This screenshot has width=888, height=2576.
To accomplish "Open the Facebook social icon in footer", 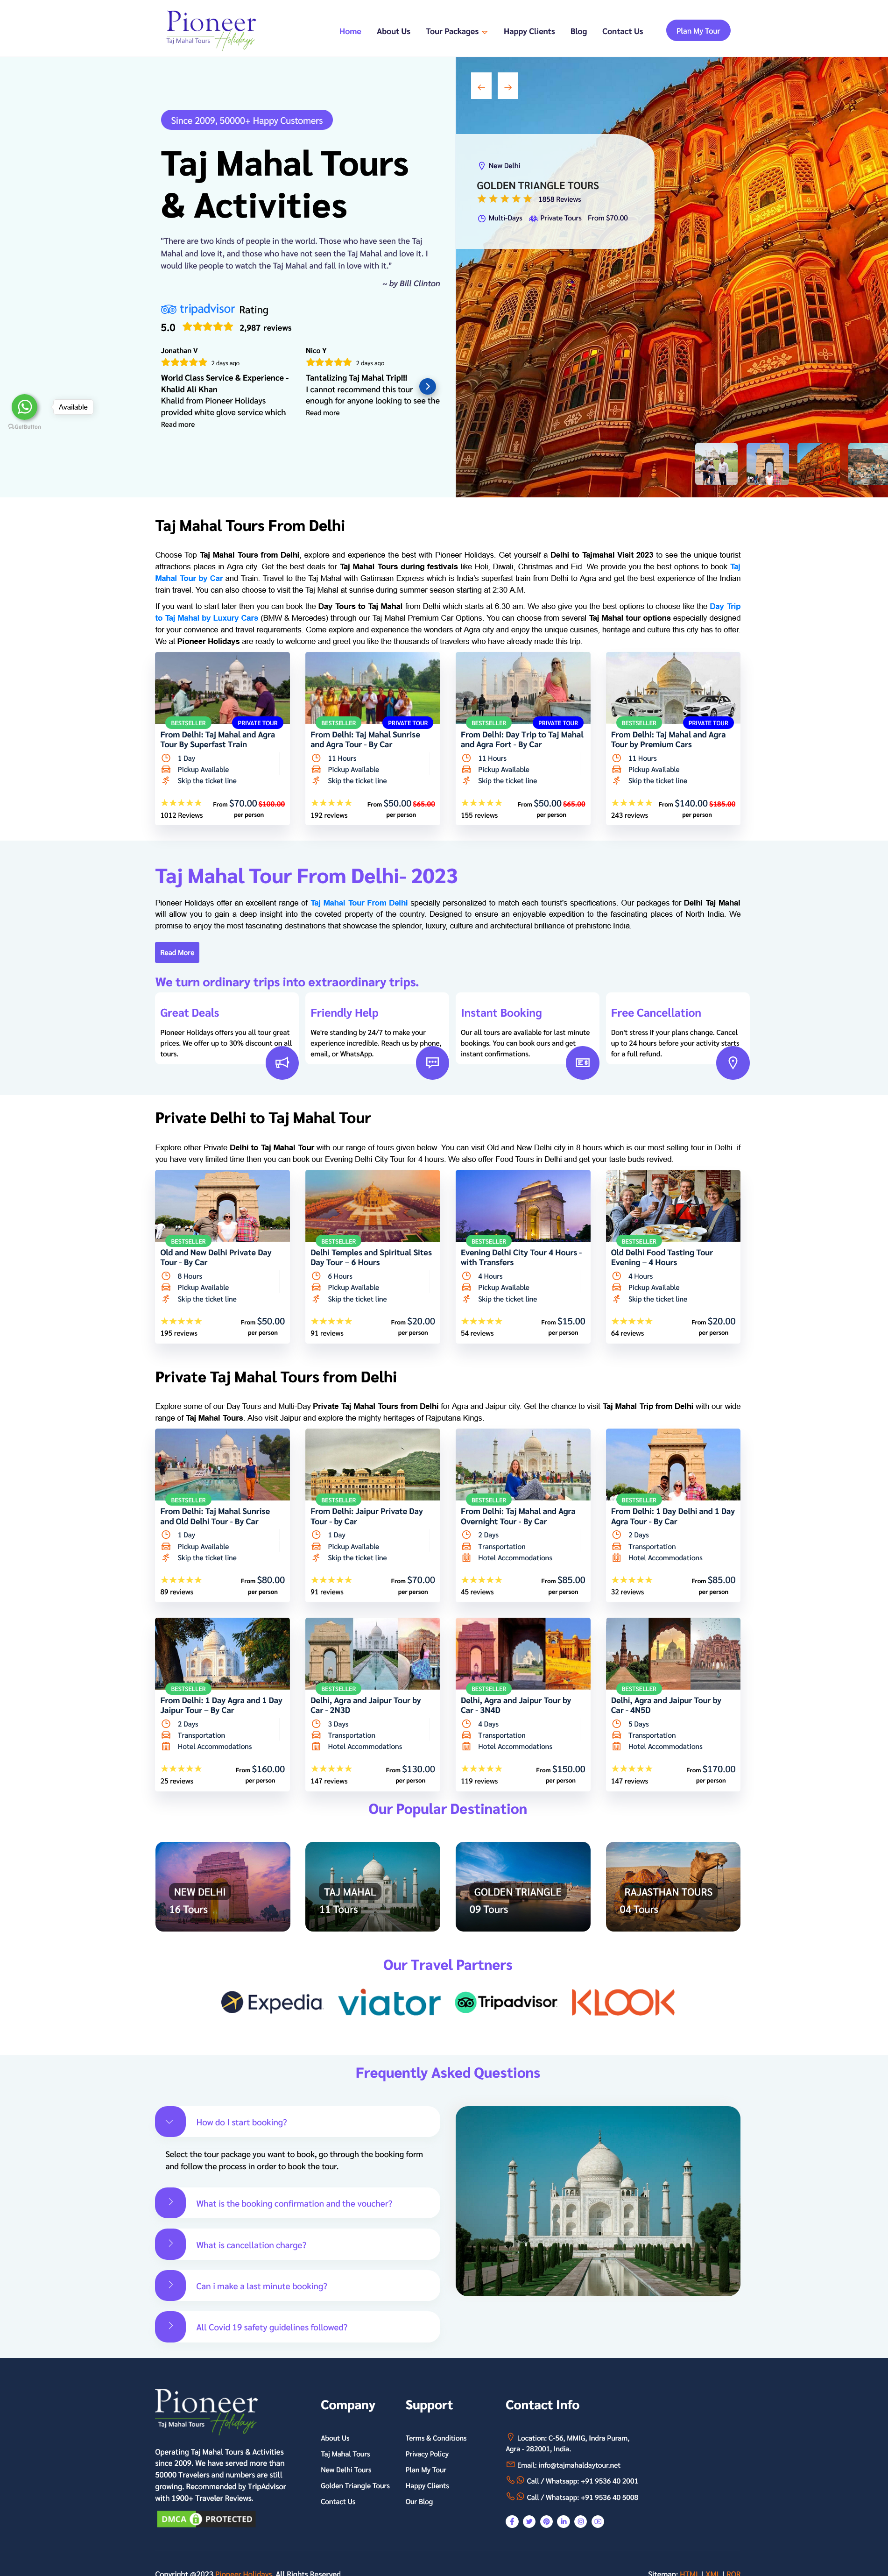I will click(512, 2521).
